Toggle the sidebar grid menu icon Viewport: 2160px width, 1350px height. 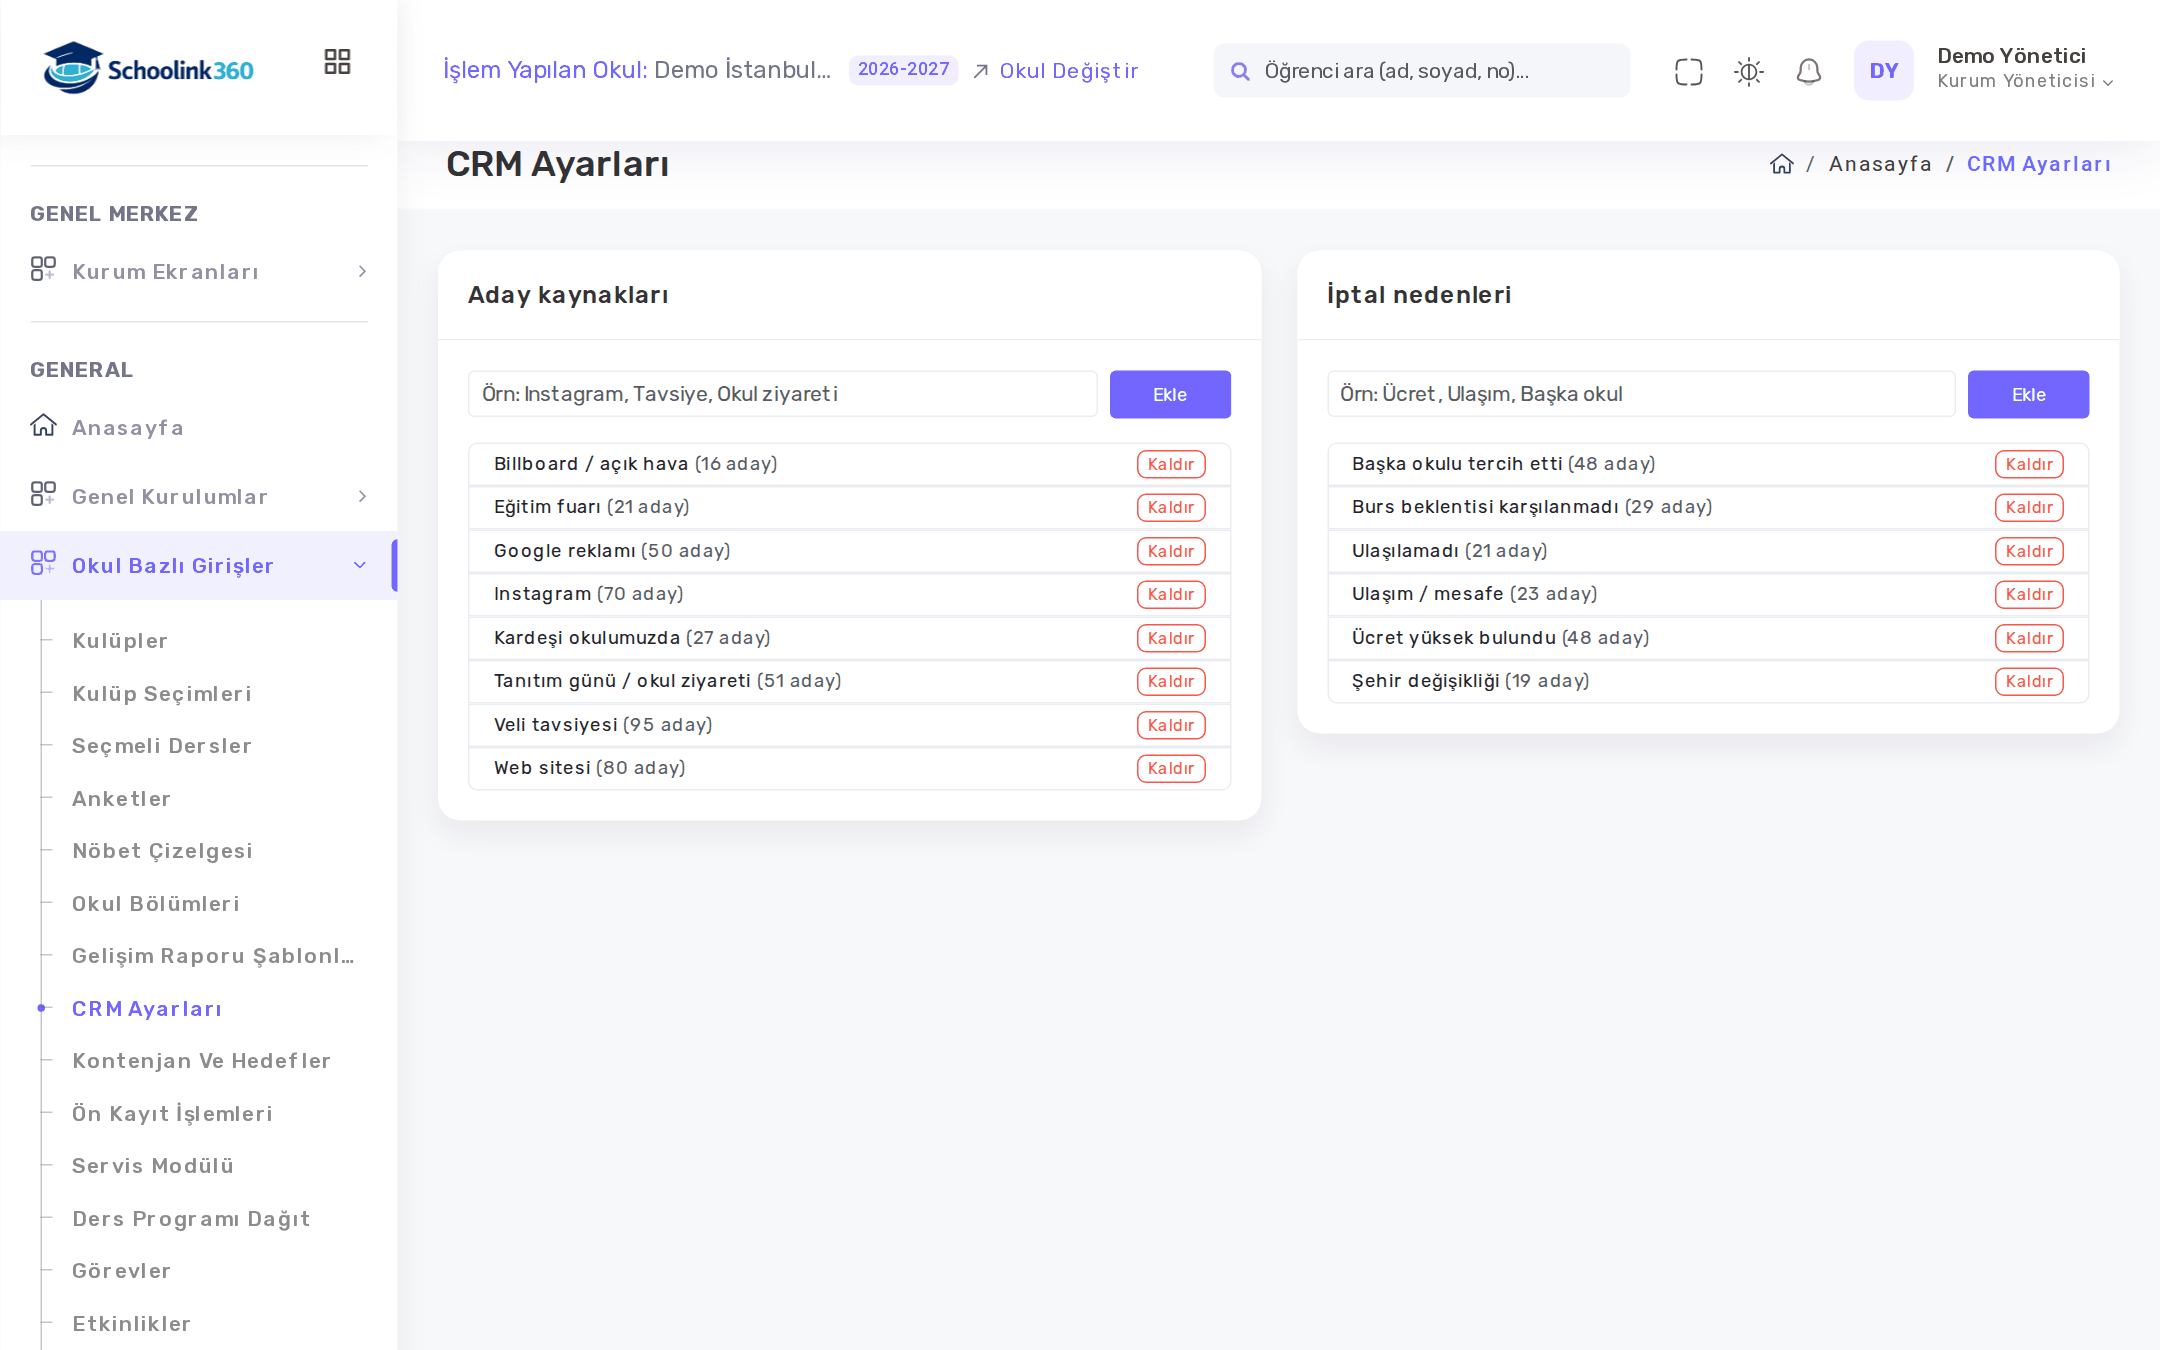pyautogui.click(x=337, y=62)
